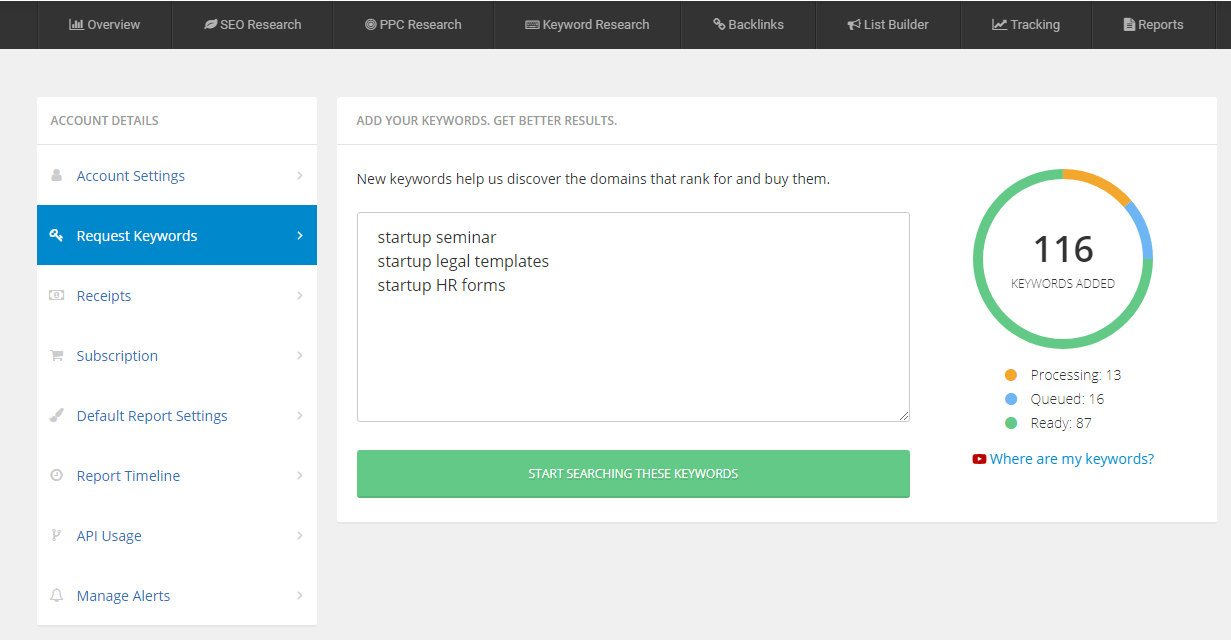
Task: Click the line chart icon beside Tracking
Action: point(999,24)
